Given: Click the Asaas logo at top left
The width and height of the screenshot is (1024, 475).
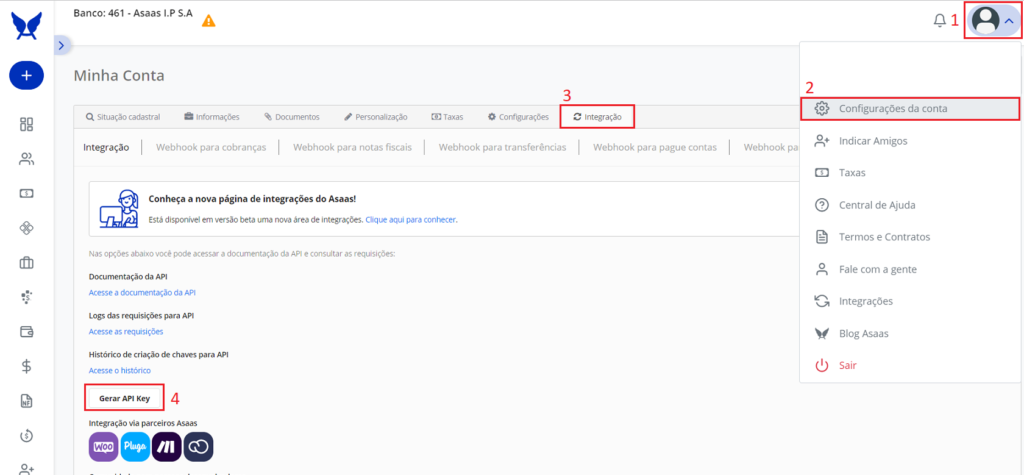Looking at the screenshot, I should point(26,24).
